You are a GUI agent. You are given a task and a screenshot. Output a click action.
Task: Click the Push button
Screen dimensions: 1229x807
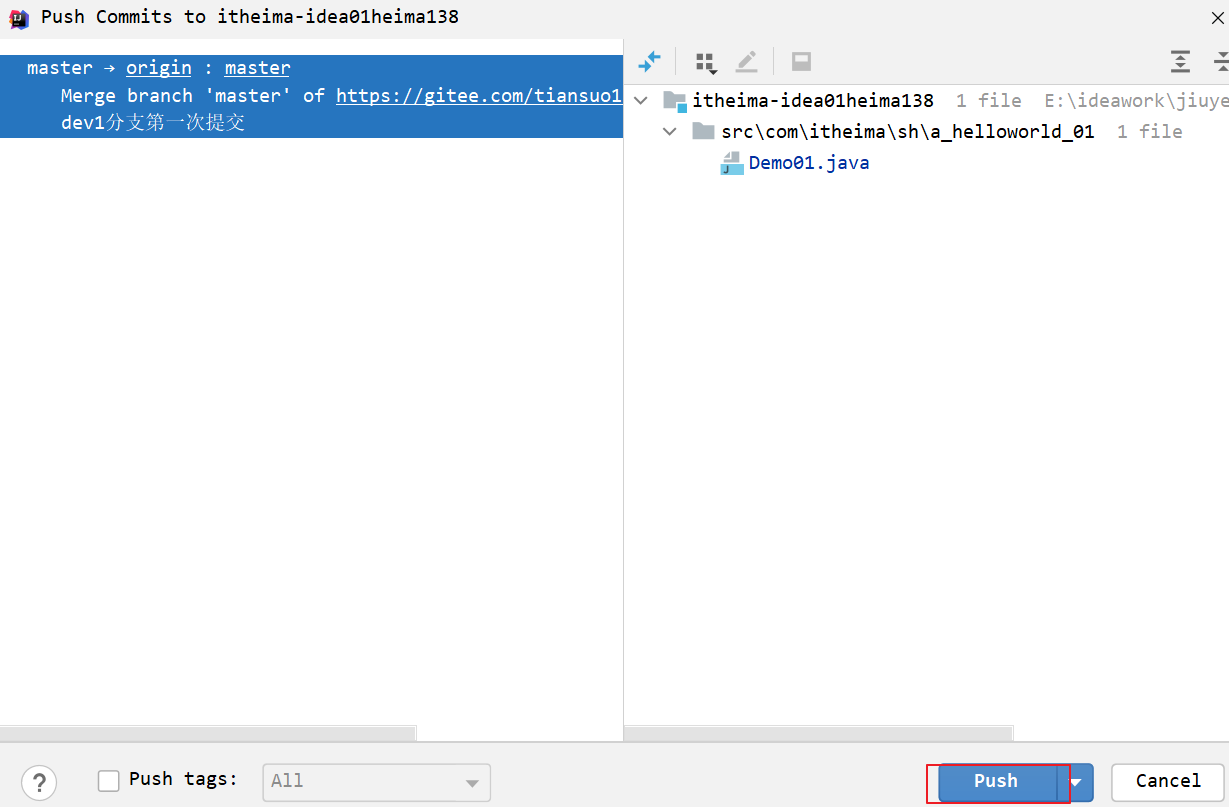996,782
